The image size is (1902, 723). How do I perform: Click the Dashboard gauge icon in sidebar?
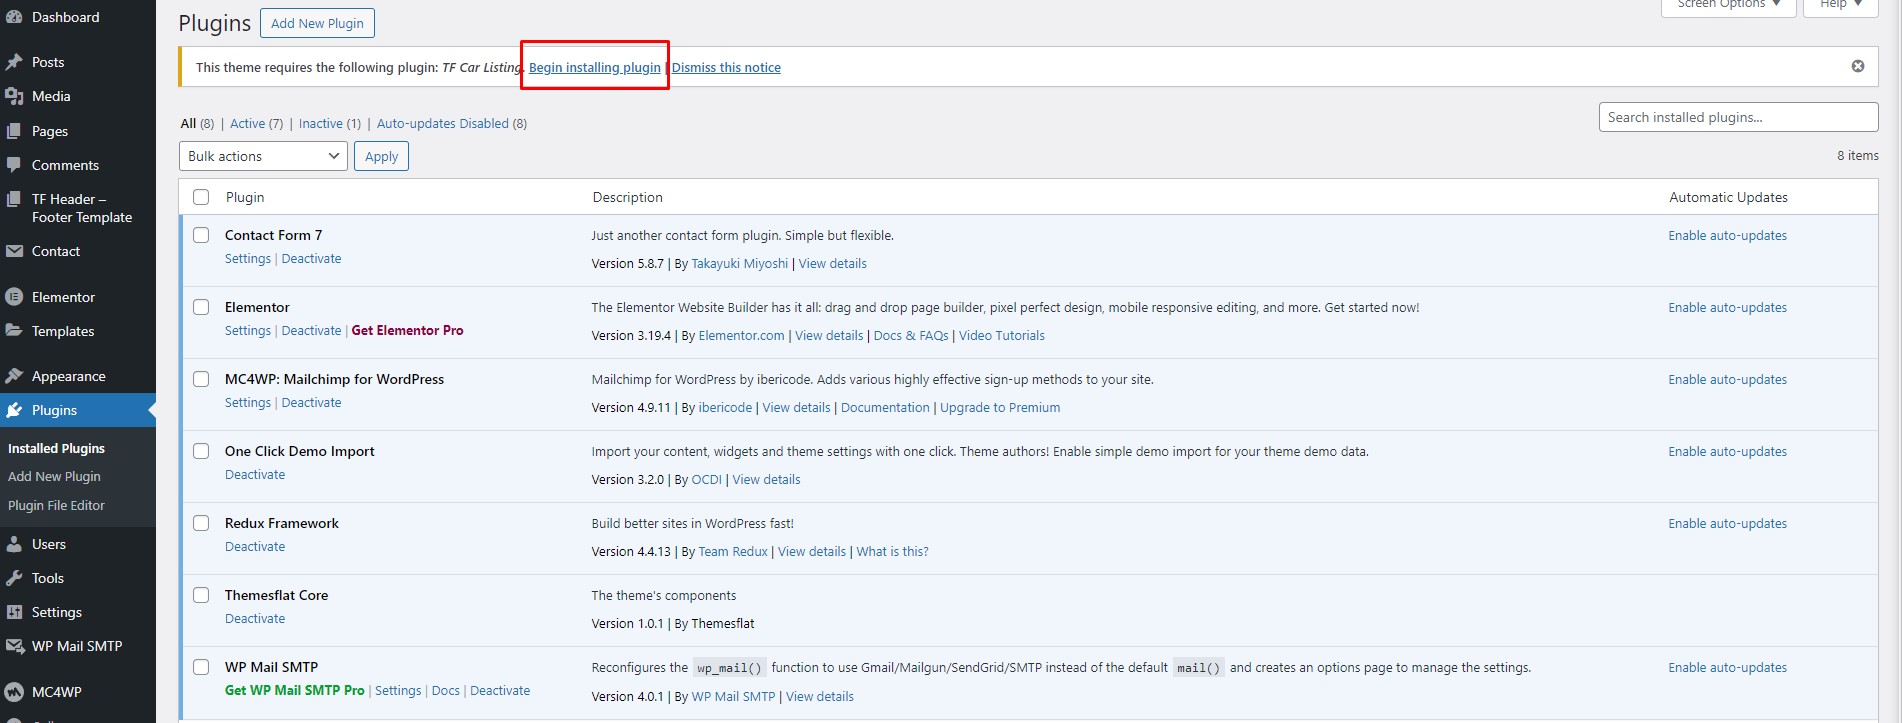coord(14,17)
